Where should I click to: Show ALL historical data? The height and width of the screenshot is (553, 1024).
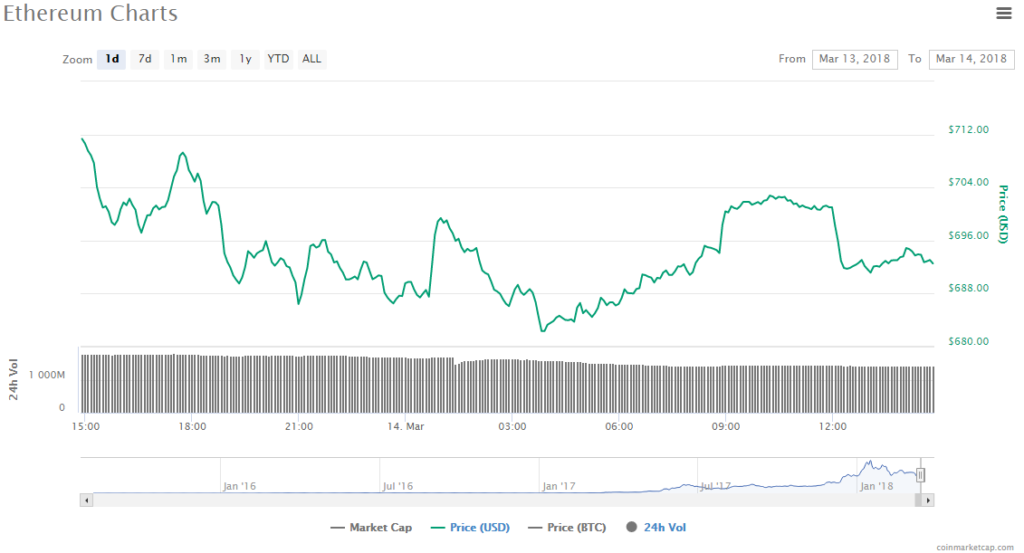pyautogui.click(x=312, y=59)
